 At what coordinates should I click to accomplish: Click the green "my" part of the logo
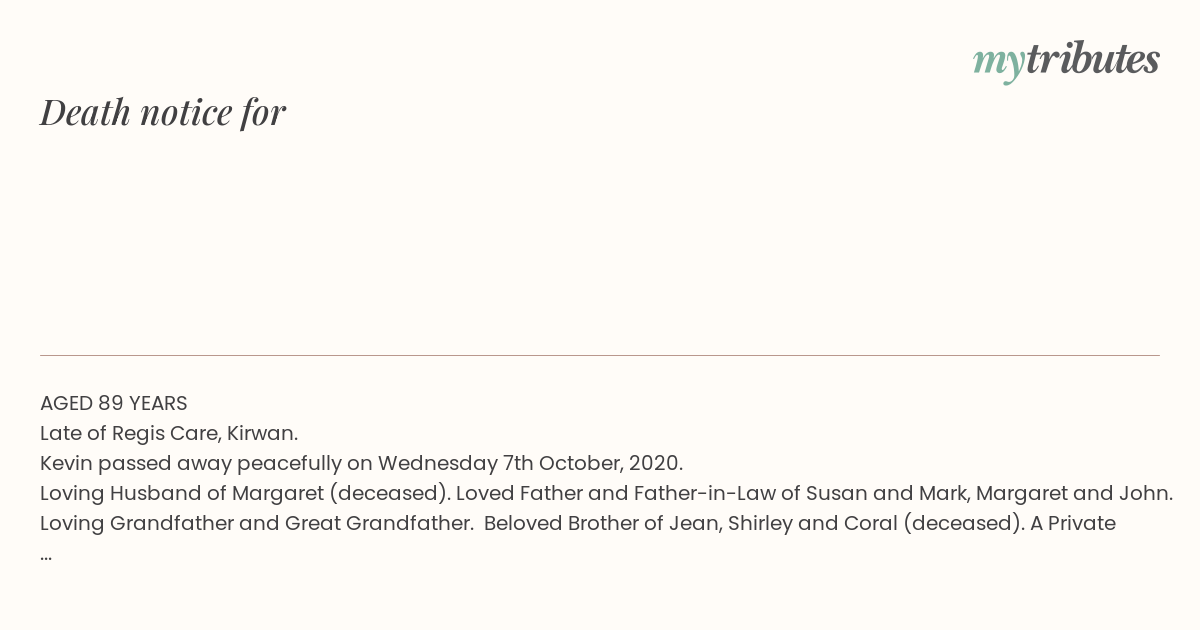point(998,64)
